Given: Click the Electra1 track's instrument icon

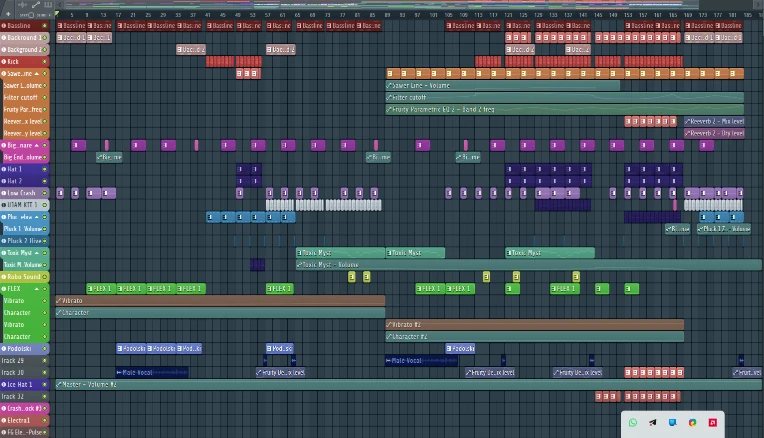Looking at the screenshot, I should pyautogui.click(x=3, y=420).
